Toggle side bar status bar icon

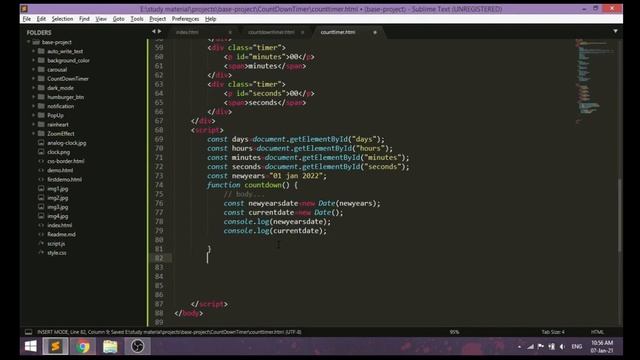pyautogui.click(x=28, y=332)
